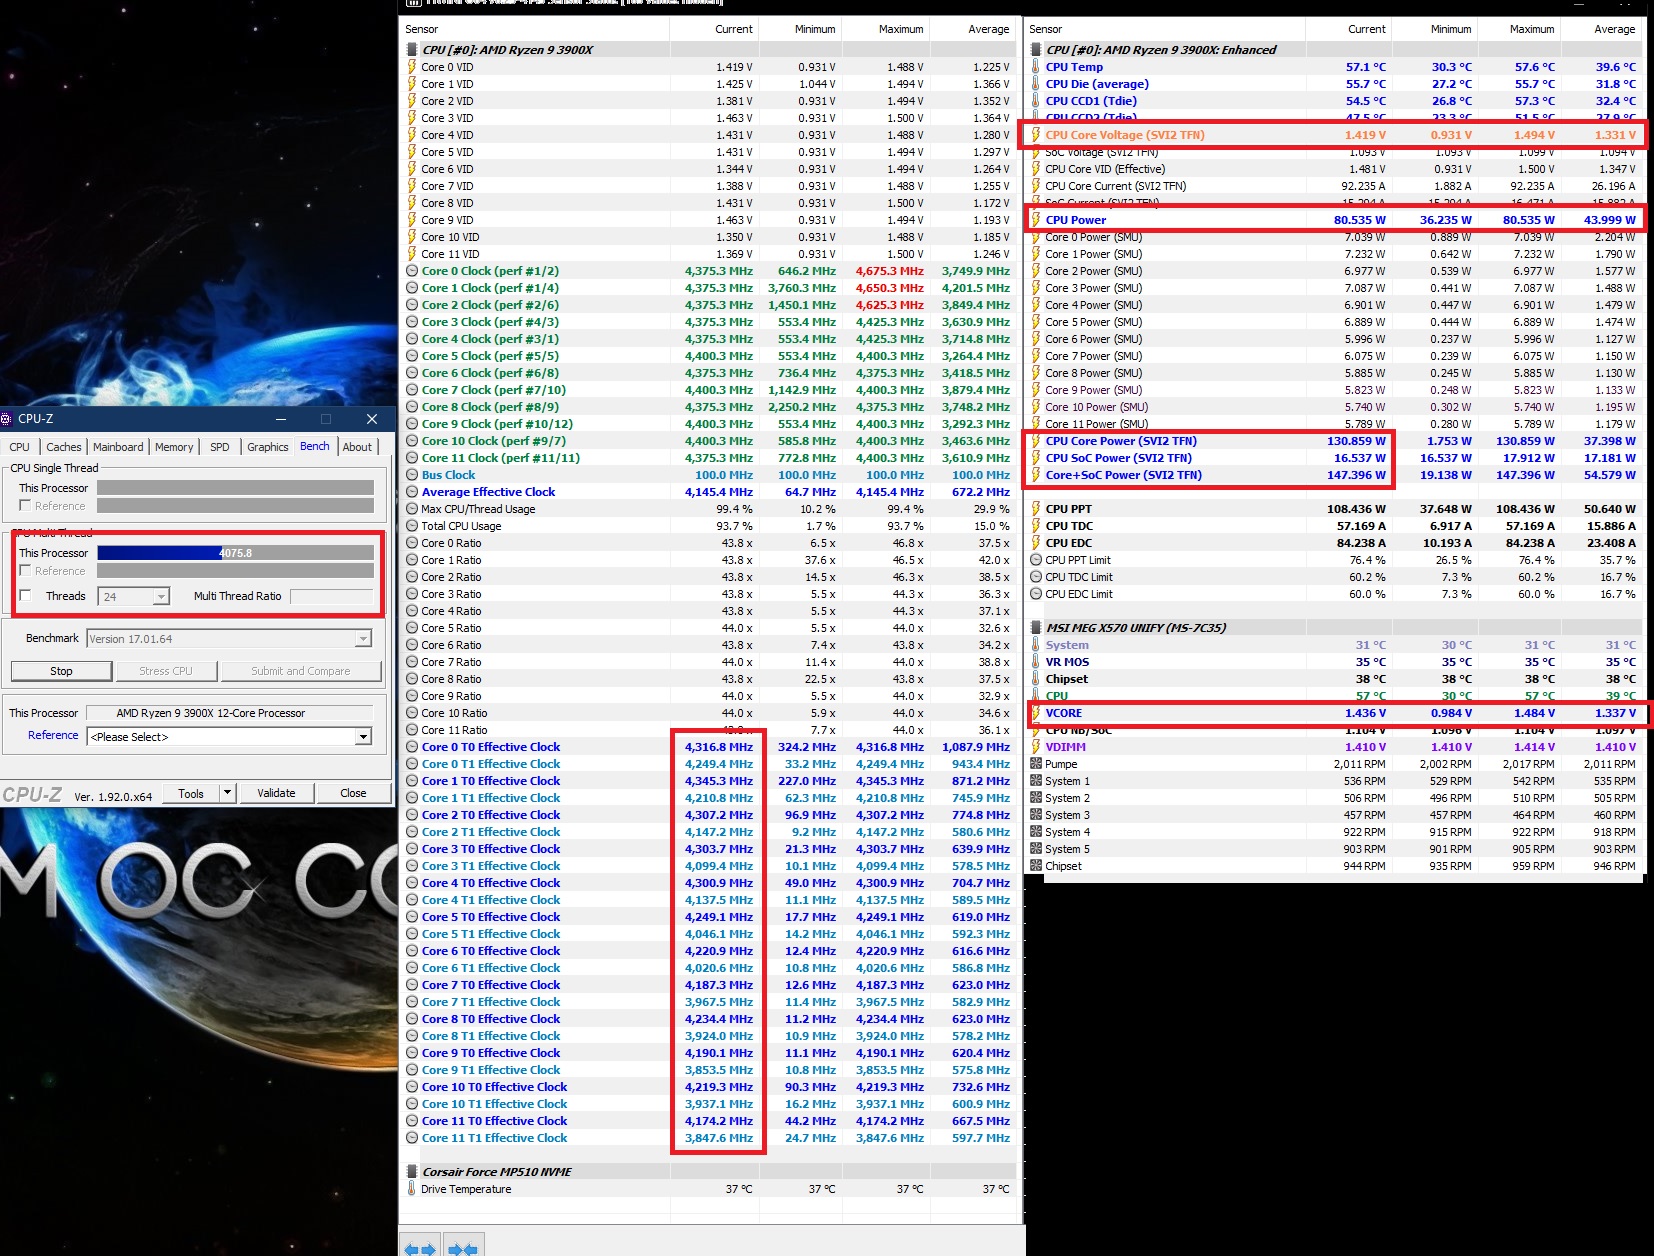This screenshot has height=1256, width=1654.
Task: Open the SPD tab
Action: click(x=220, y=447)
